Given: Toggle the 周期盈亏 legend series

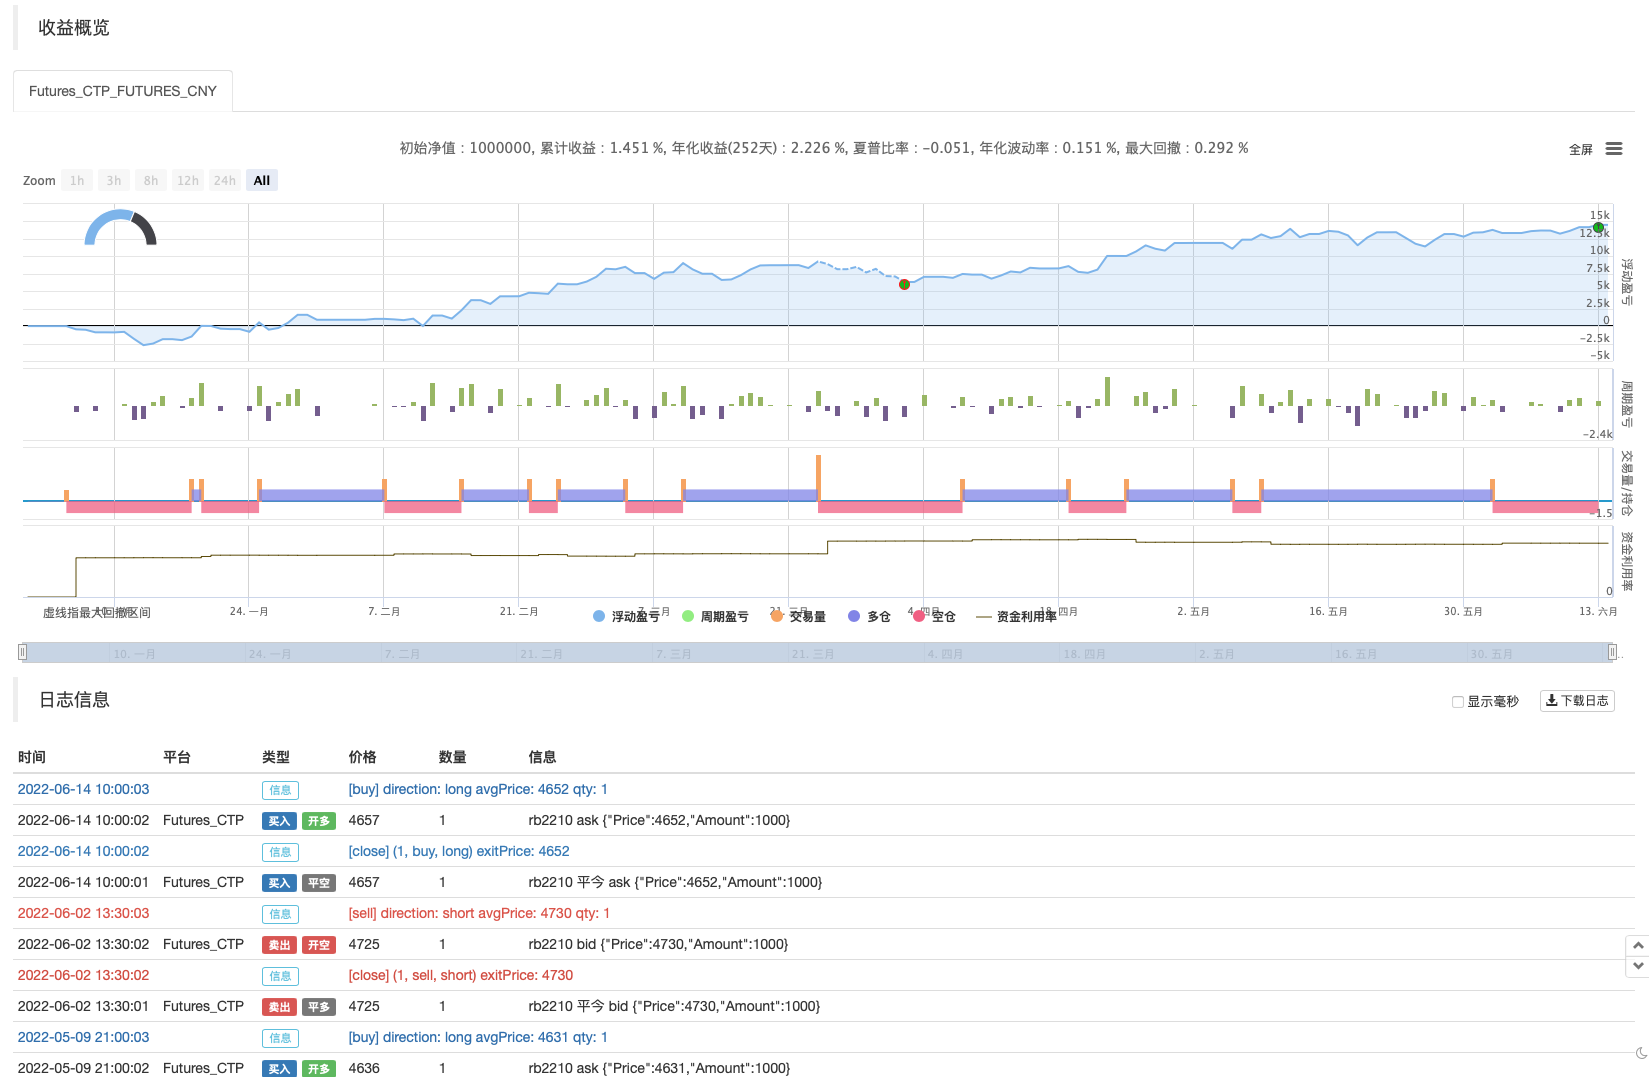Looking at the screenshot, I should click(715, 617).
